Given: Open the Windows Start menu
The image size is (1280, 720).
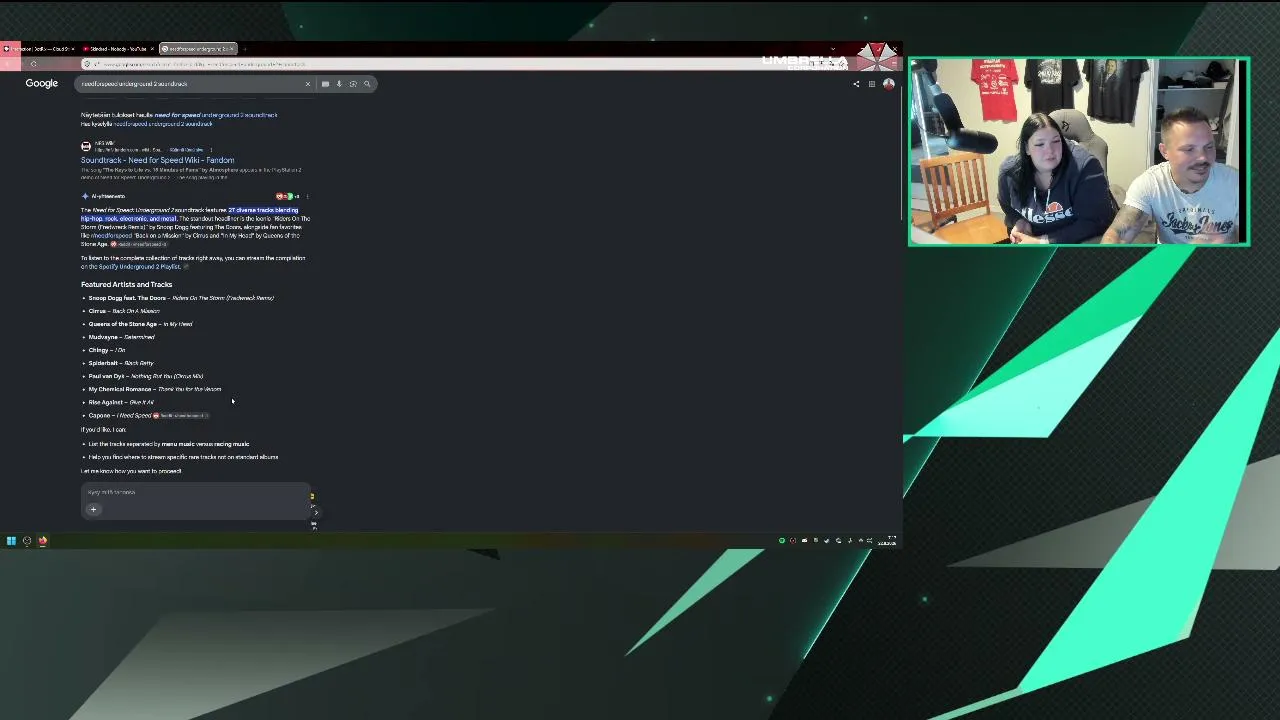Looking at the screenshot, I should [x=11, y=541].
